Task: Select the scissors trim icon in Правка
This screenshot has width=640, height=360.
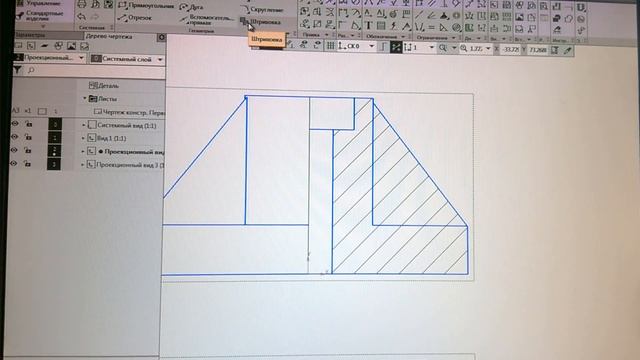Action: pos(330,12)
